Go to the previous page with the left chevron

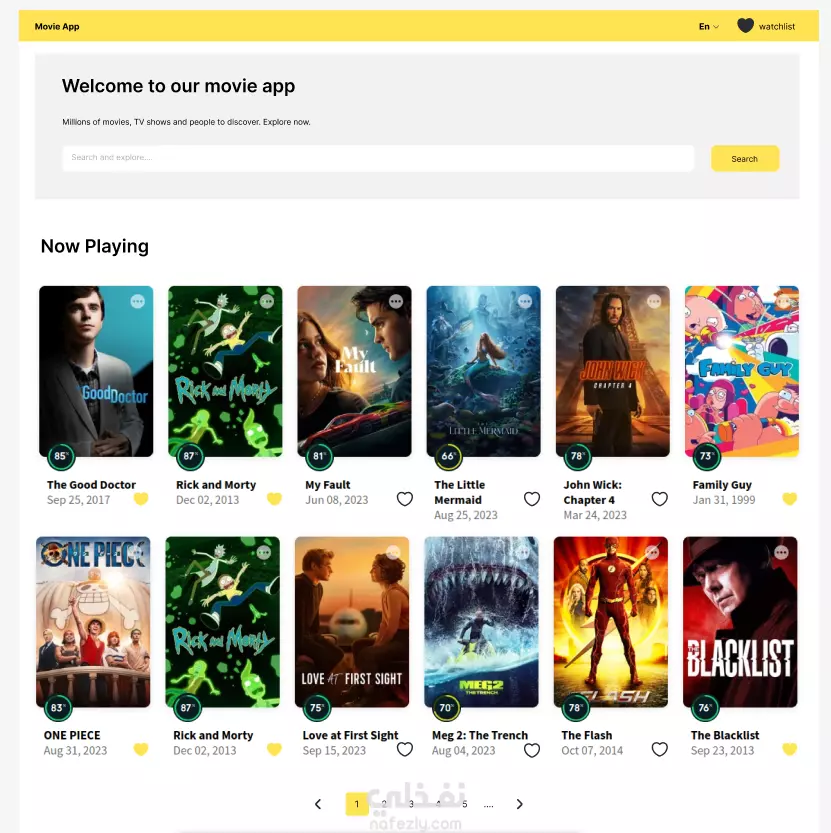pos(318,804)
